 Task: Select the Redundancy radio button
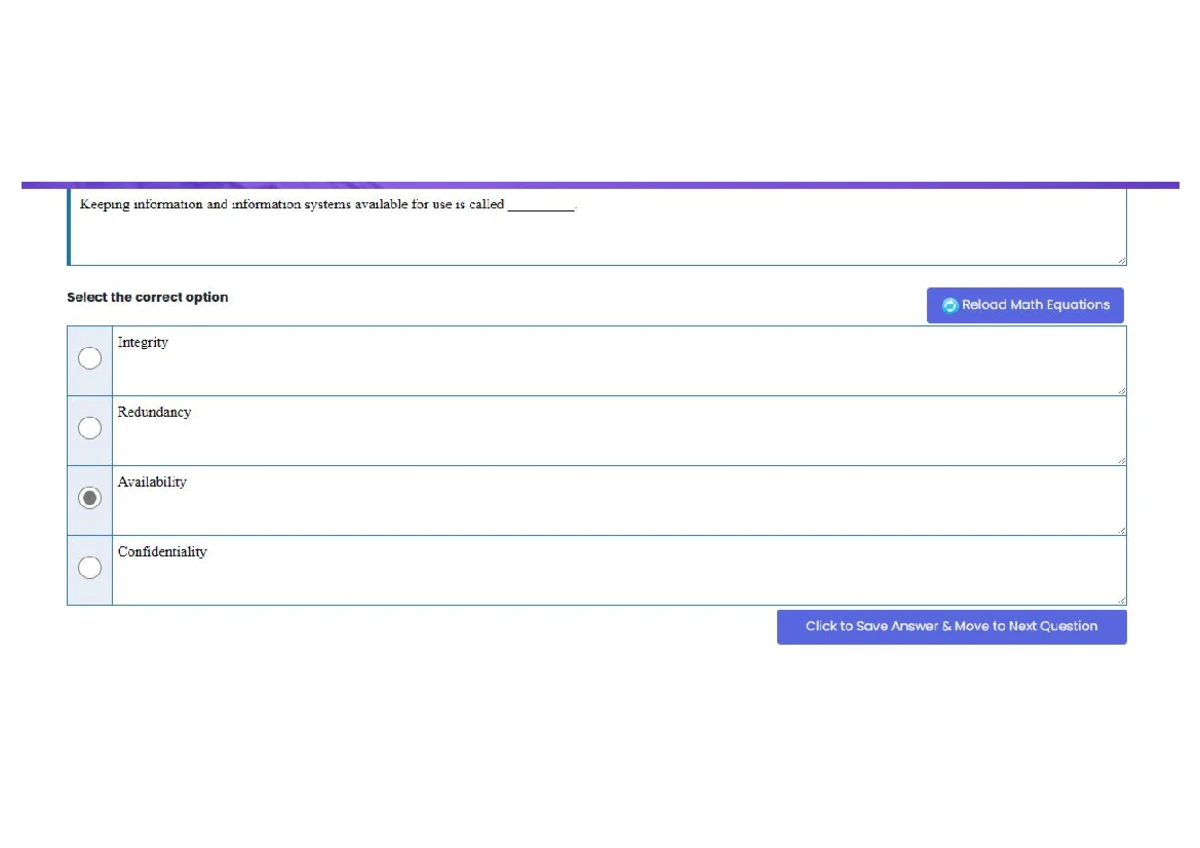(x=89, y=428)
